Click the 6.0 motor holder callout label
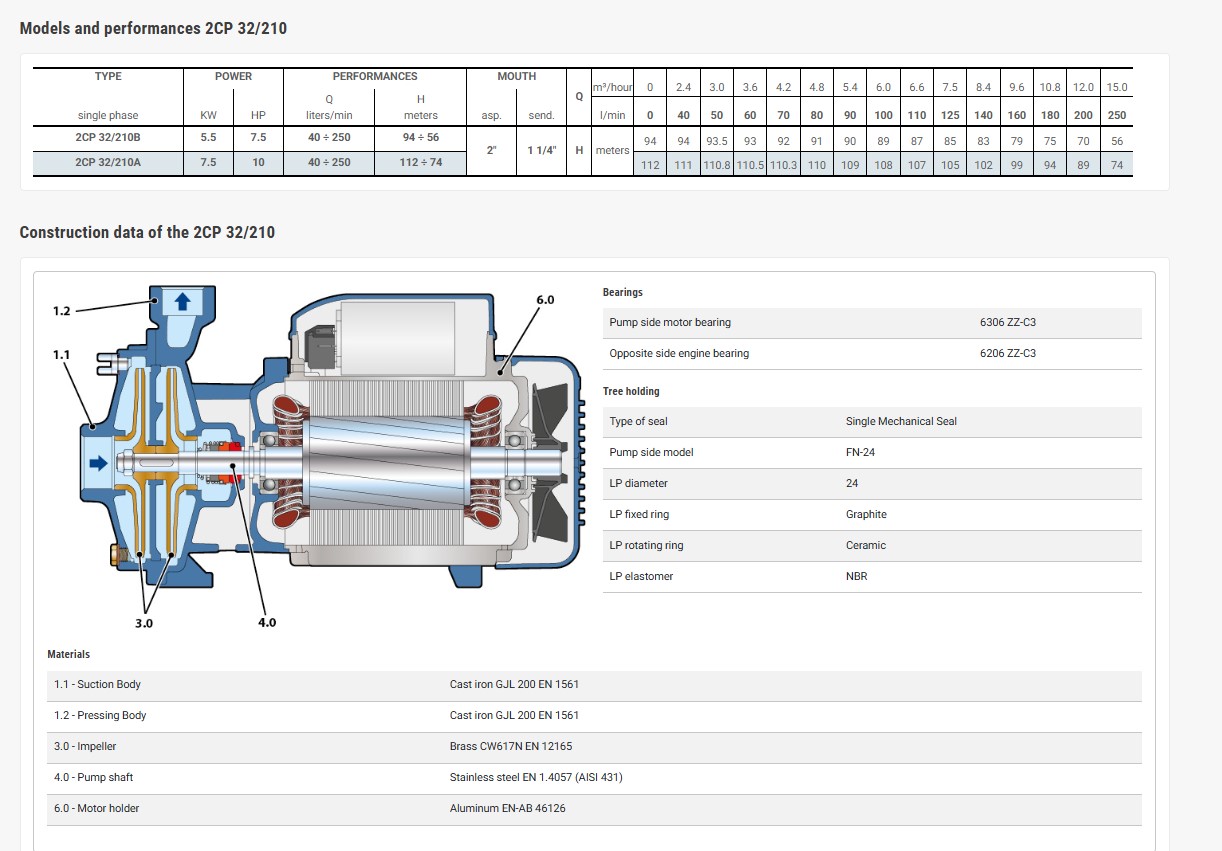This screenshot has height=851, width=1222. [544, 299]
